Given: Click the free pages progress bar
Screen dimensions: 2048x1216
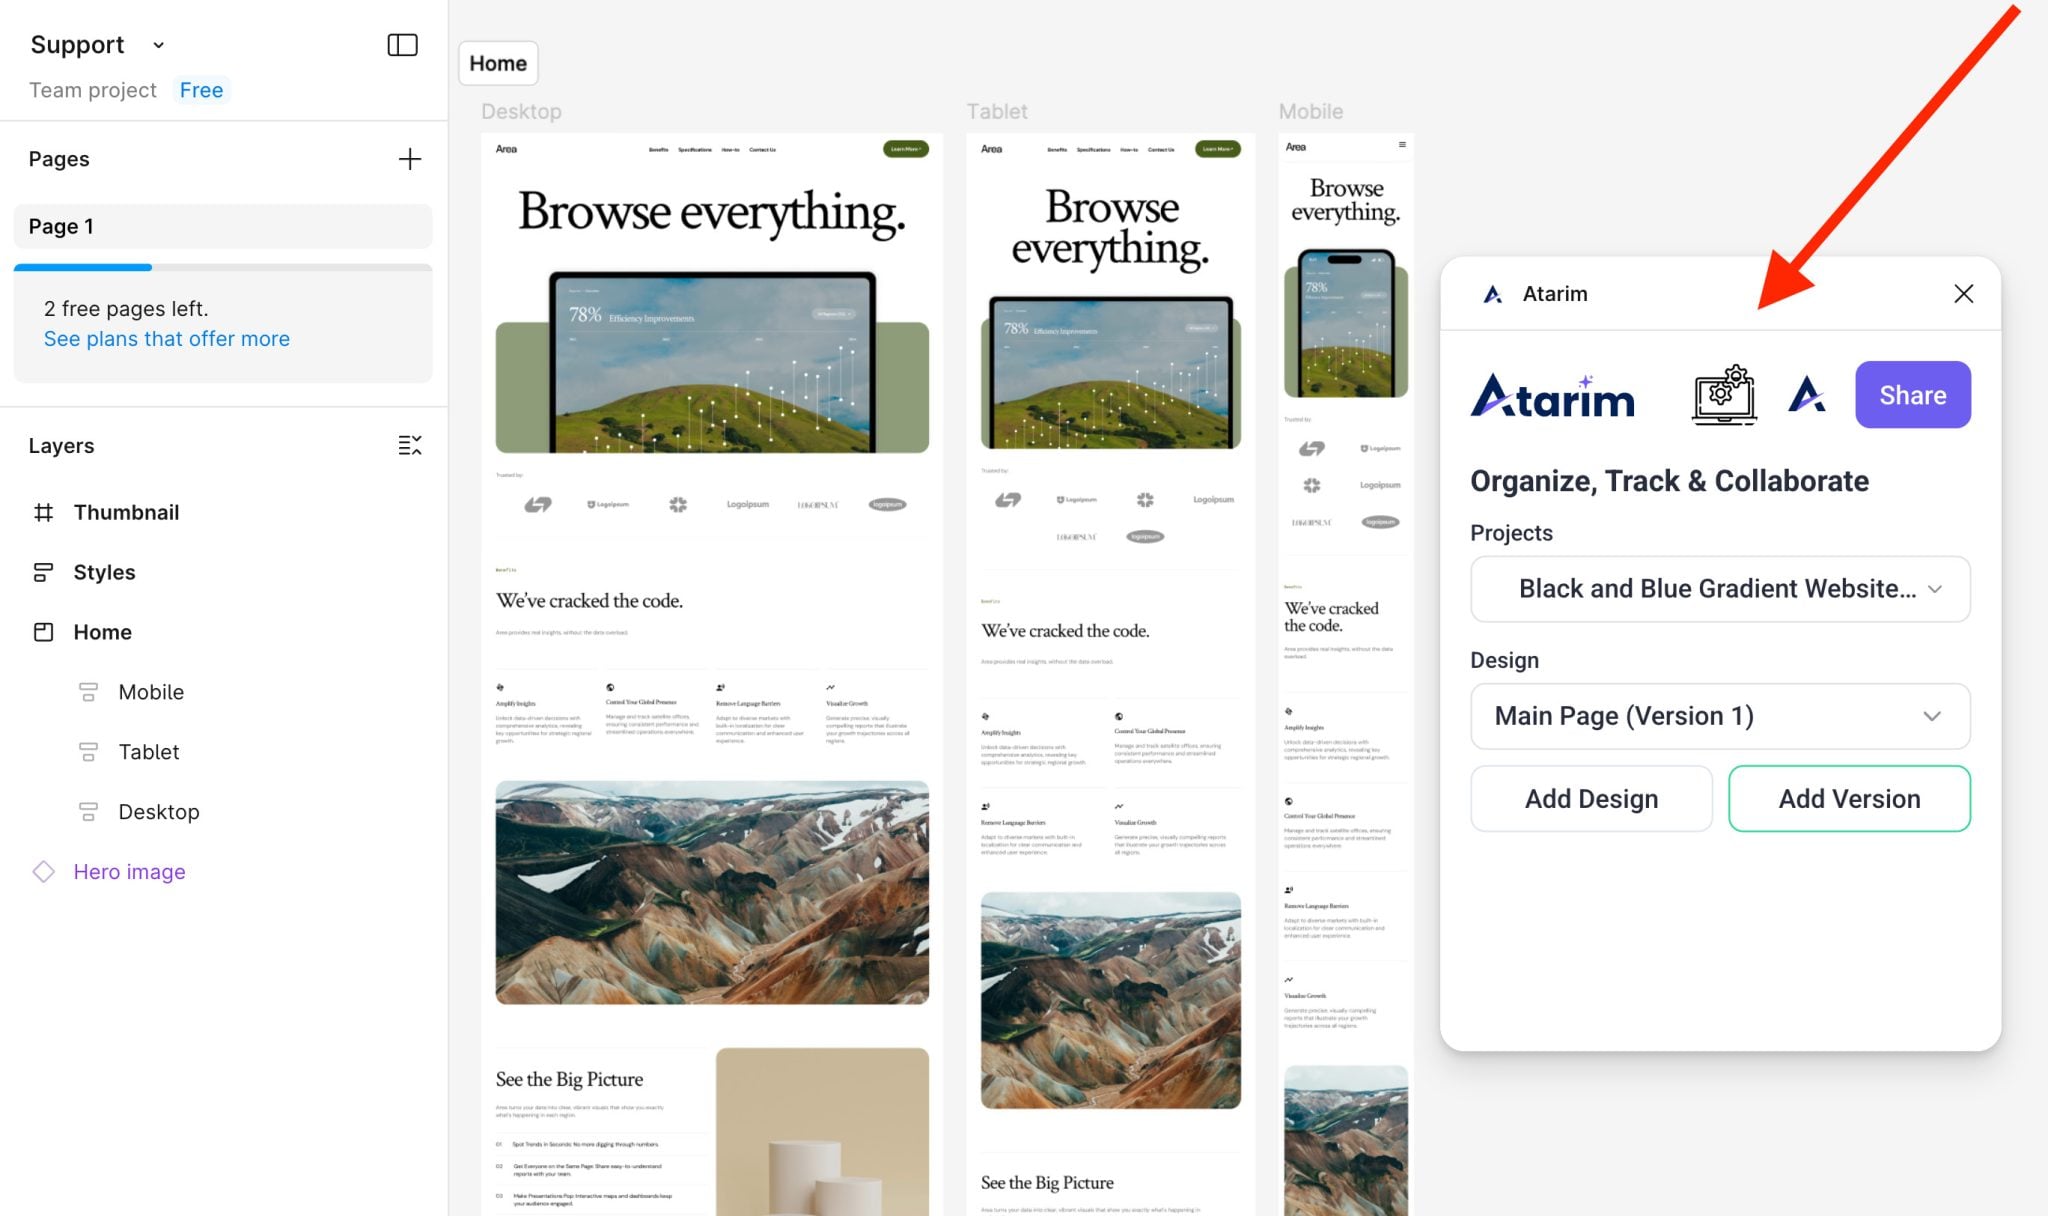Looking at the screenshot, I should (222, 268).
